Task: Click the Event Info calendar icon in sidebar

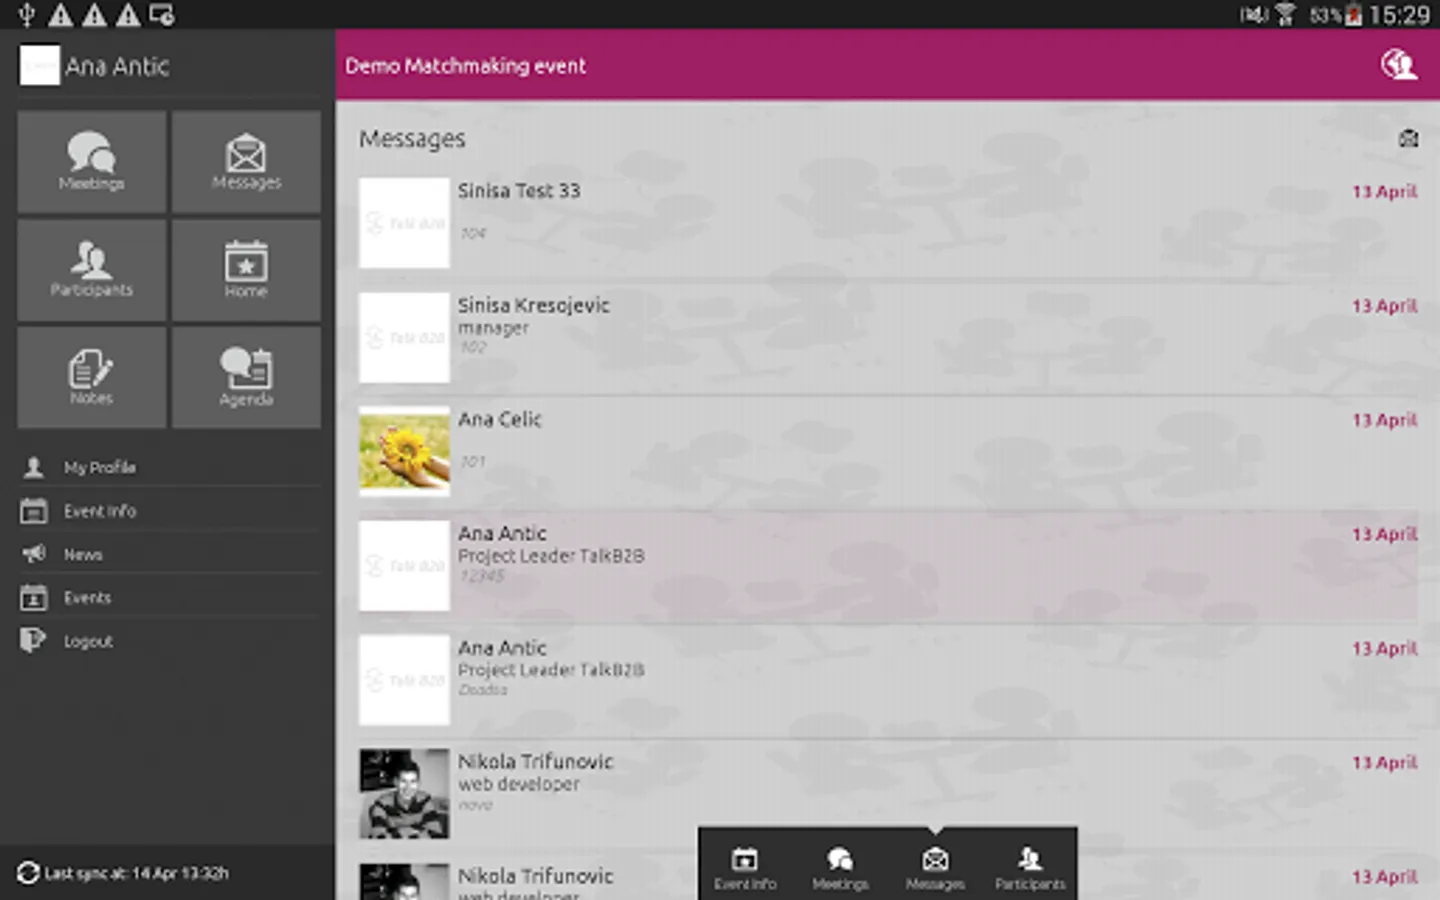Action: pyautogui.click(x=33, y=511)
